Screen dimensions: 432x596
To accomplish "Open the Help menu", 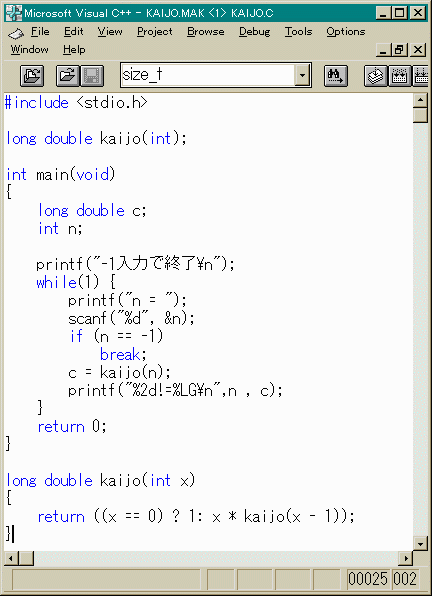I will [x=74, y=50].
